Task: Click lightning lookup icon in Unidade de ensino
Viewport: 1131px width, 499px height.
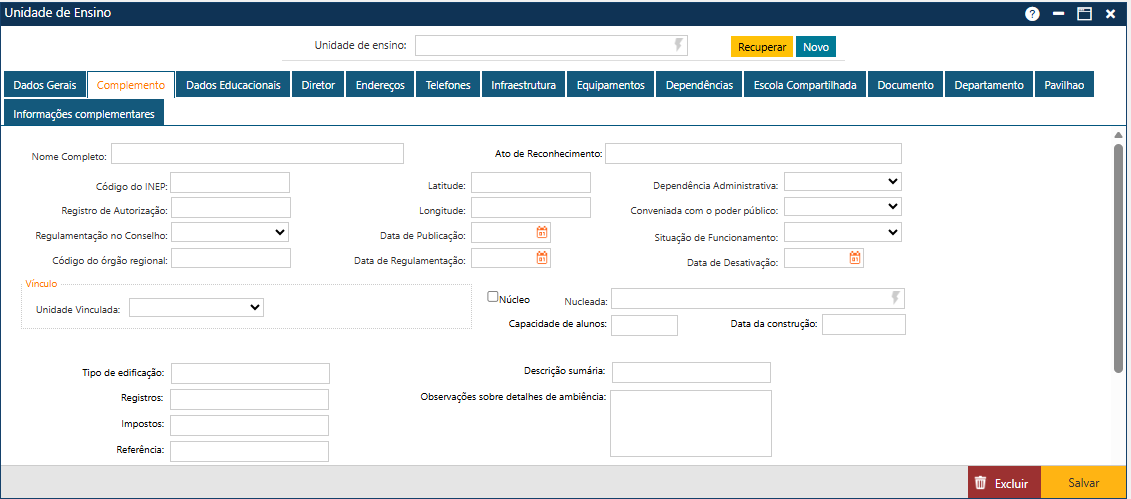Action: pos(679,45)
